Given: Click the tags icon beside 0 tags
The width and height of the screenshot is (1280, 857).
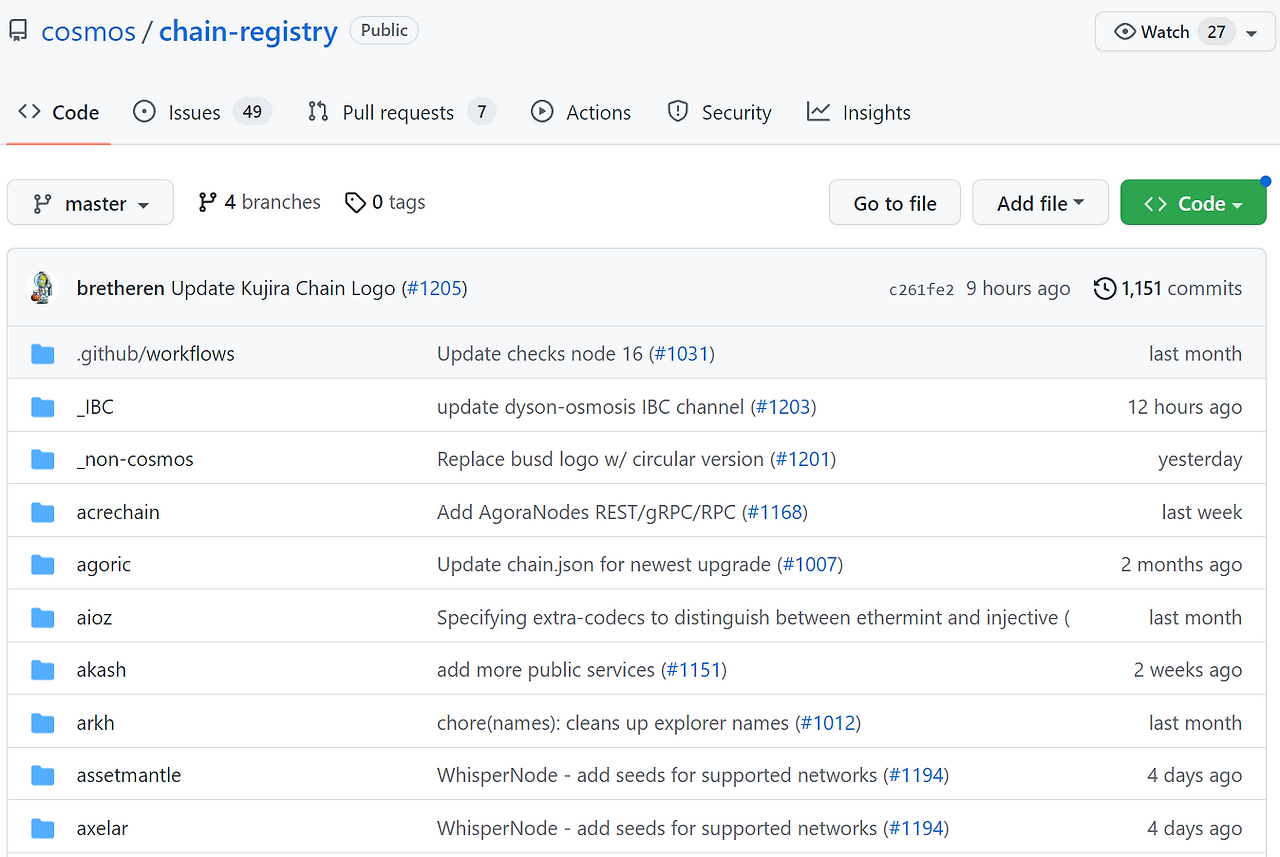Looking at the screenshot, I should pos(356,202).
